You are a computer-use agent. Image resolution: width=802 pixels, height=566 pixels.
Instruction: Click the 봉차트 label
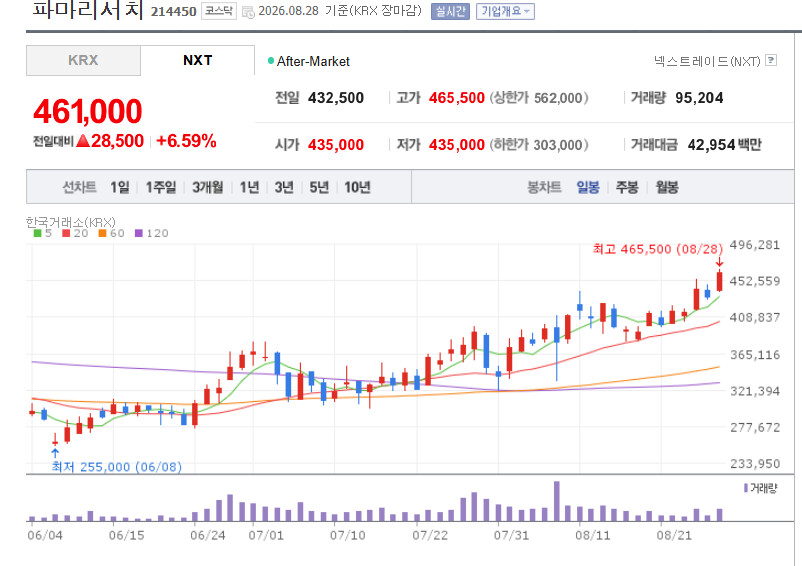pos(544,187)
